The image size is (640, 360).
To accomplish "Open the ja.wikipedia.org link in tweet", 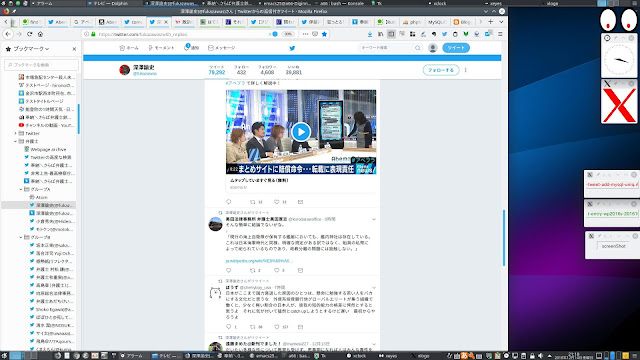I will pyautogui.click(x=259, y=260).
